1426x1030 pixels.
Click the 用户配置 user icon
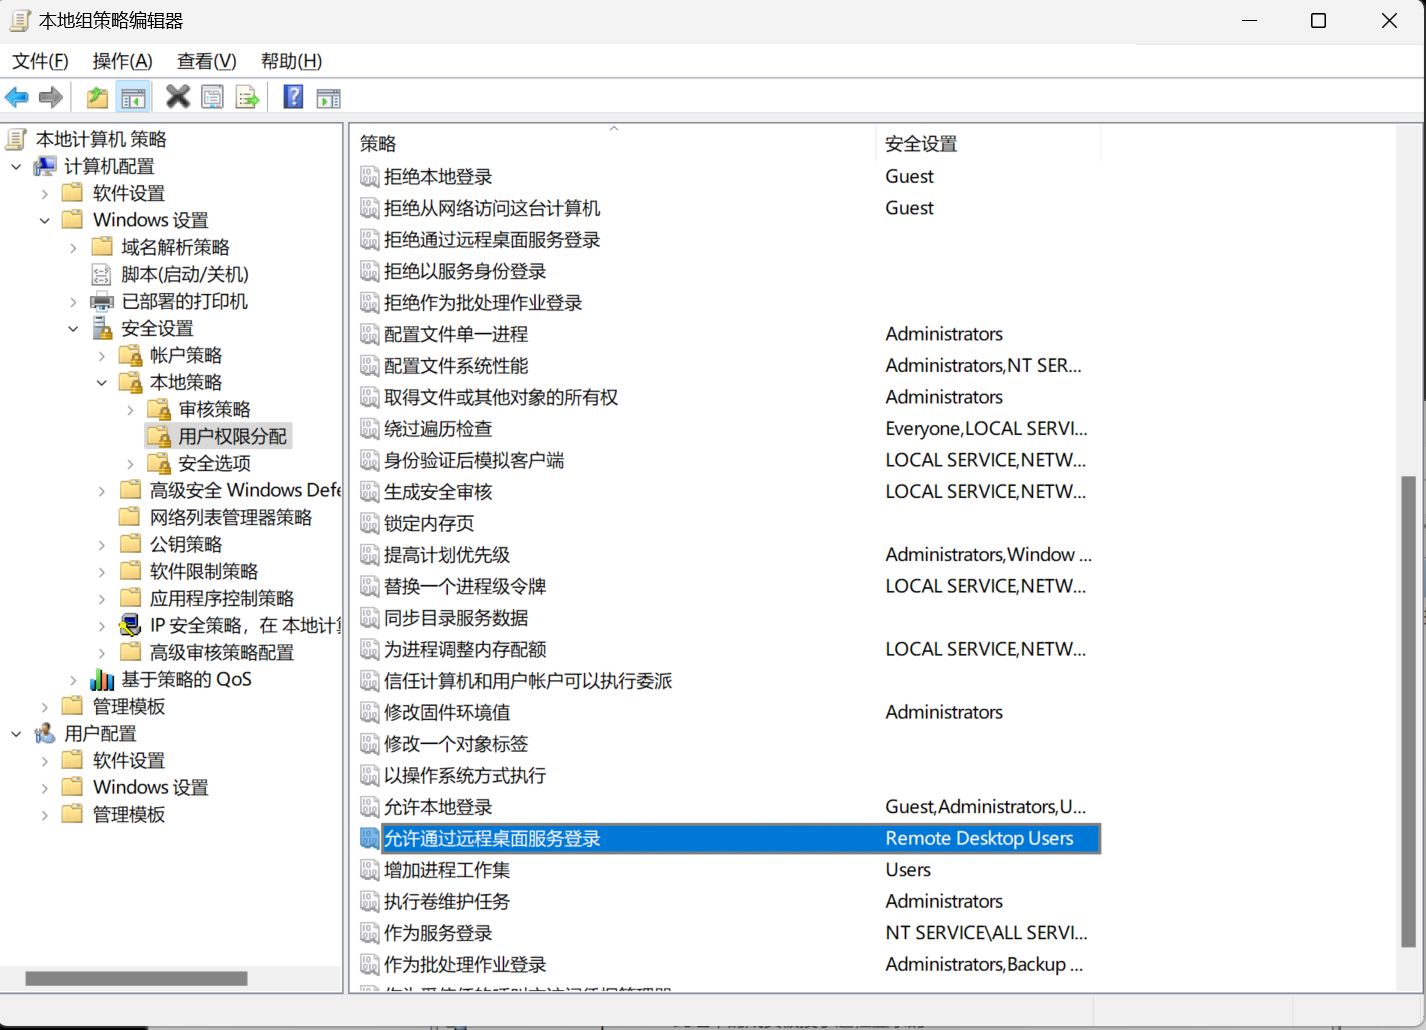click(45, 733)
